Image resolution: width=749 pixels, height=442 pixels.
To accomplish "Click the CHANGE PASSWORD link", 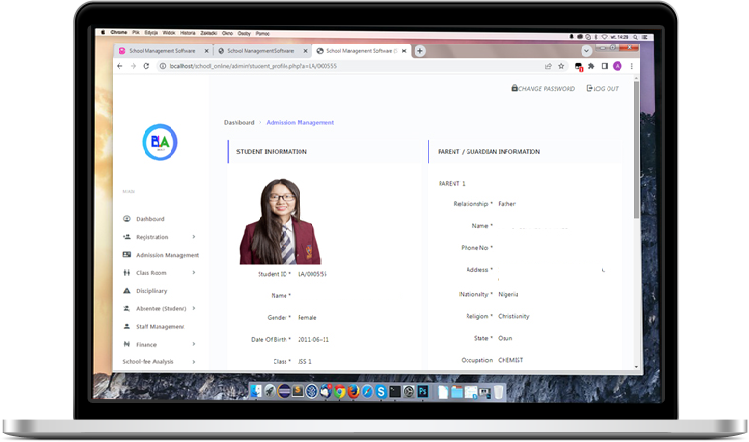I will 543,89.
